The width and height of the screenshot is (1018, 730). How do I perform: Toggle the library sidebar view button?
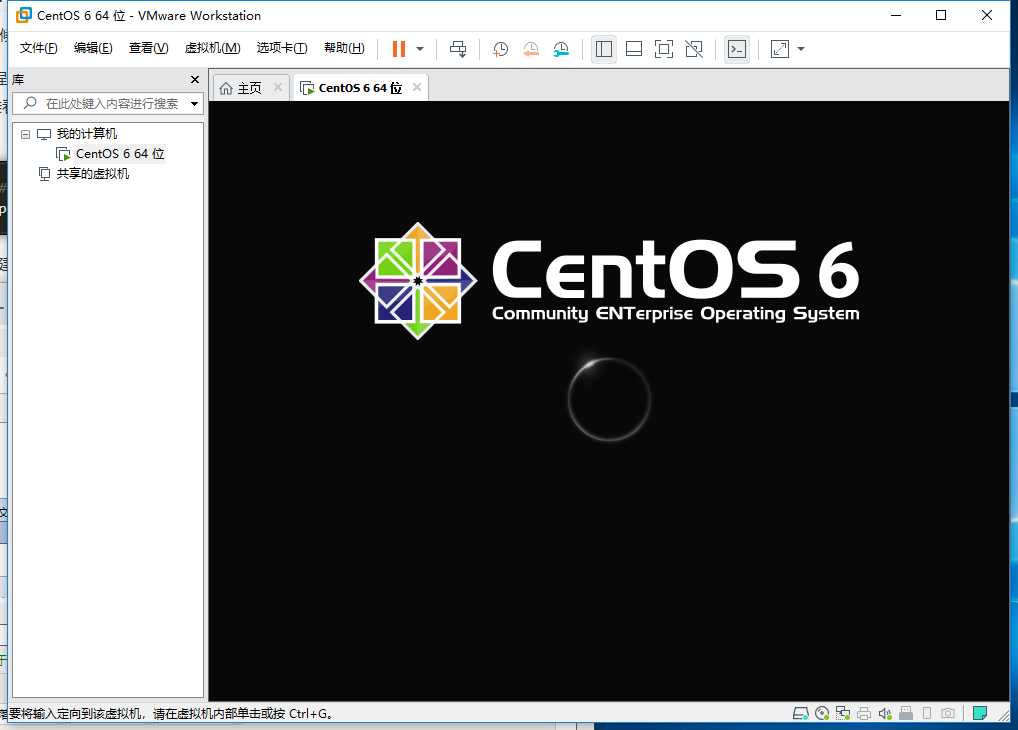(x=604, y=49)
